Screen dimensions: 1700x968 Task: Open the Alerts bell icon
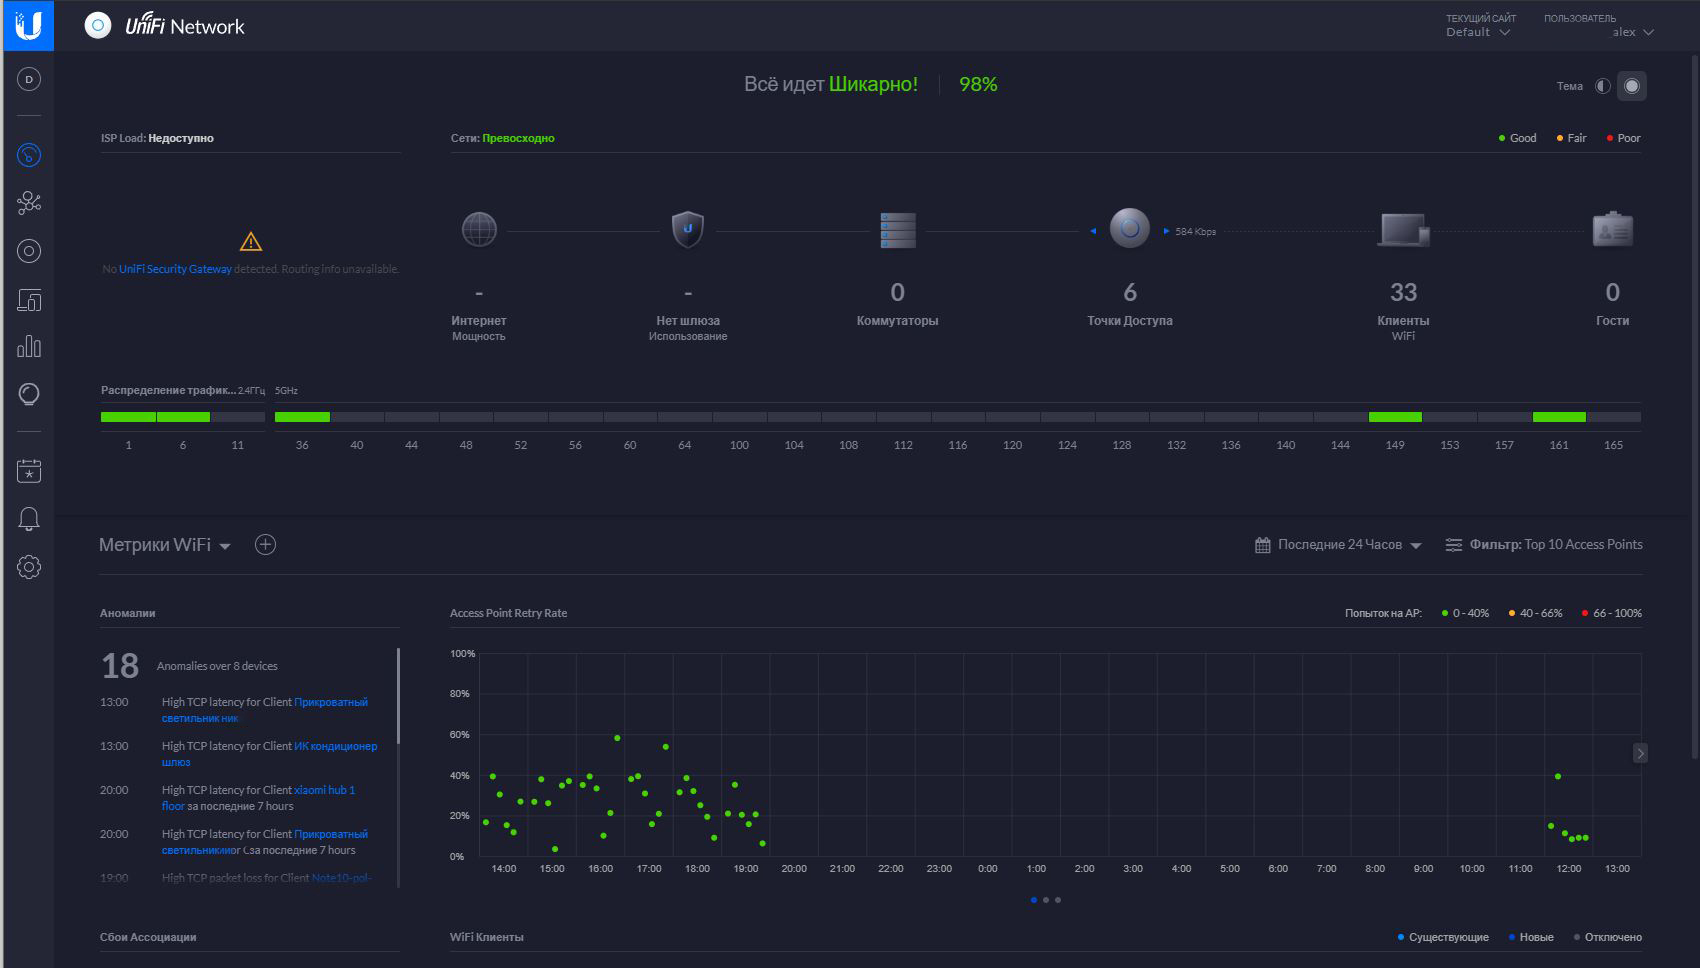tap(29, 519)
